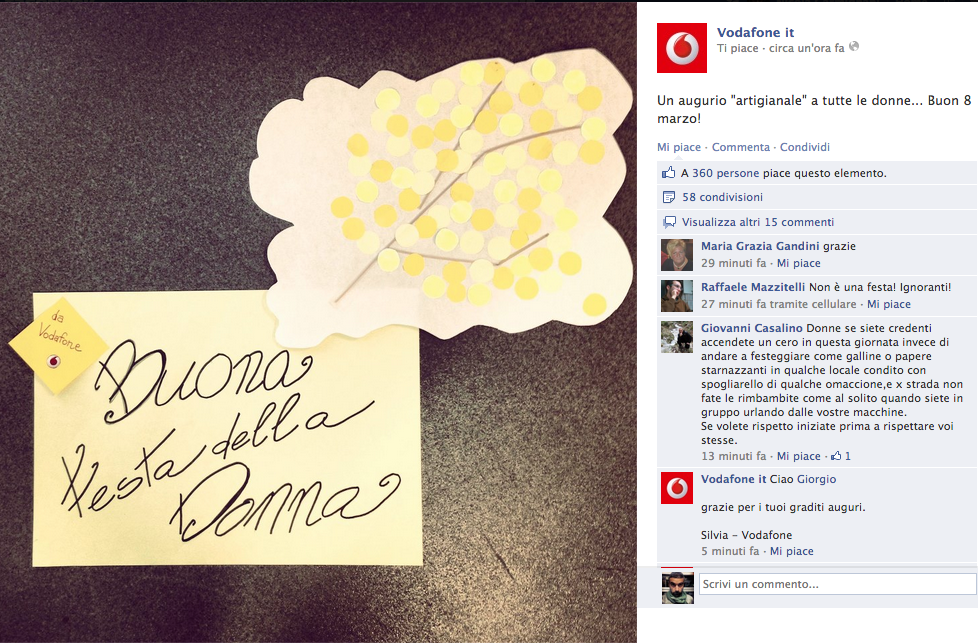Open Maria Grazia Gandini's avatar
The width and height of the screenshot is (978, 643).
pyautogui.click(x=677, y=254)
